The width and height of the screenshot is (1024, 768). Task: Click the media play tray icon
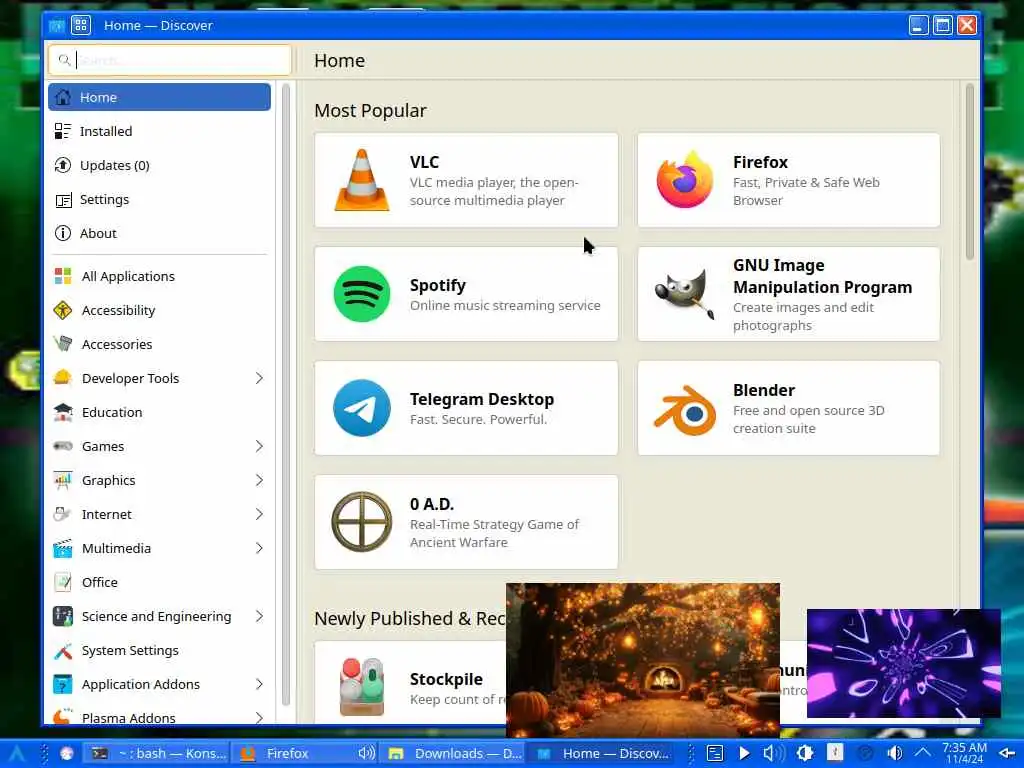[x=744, y=753]
